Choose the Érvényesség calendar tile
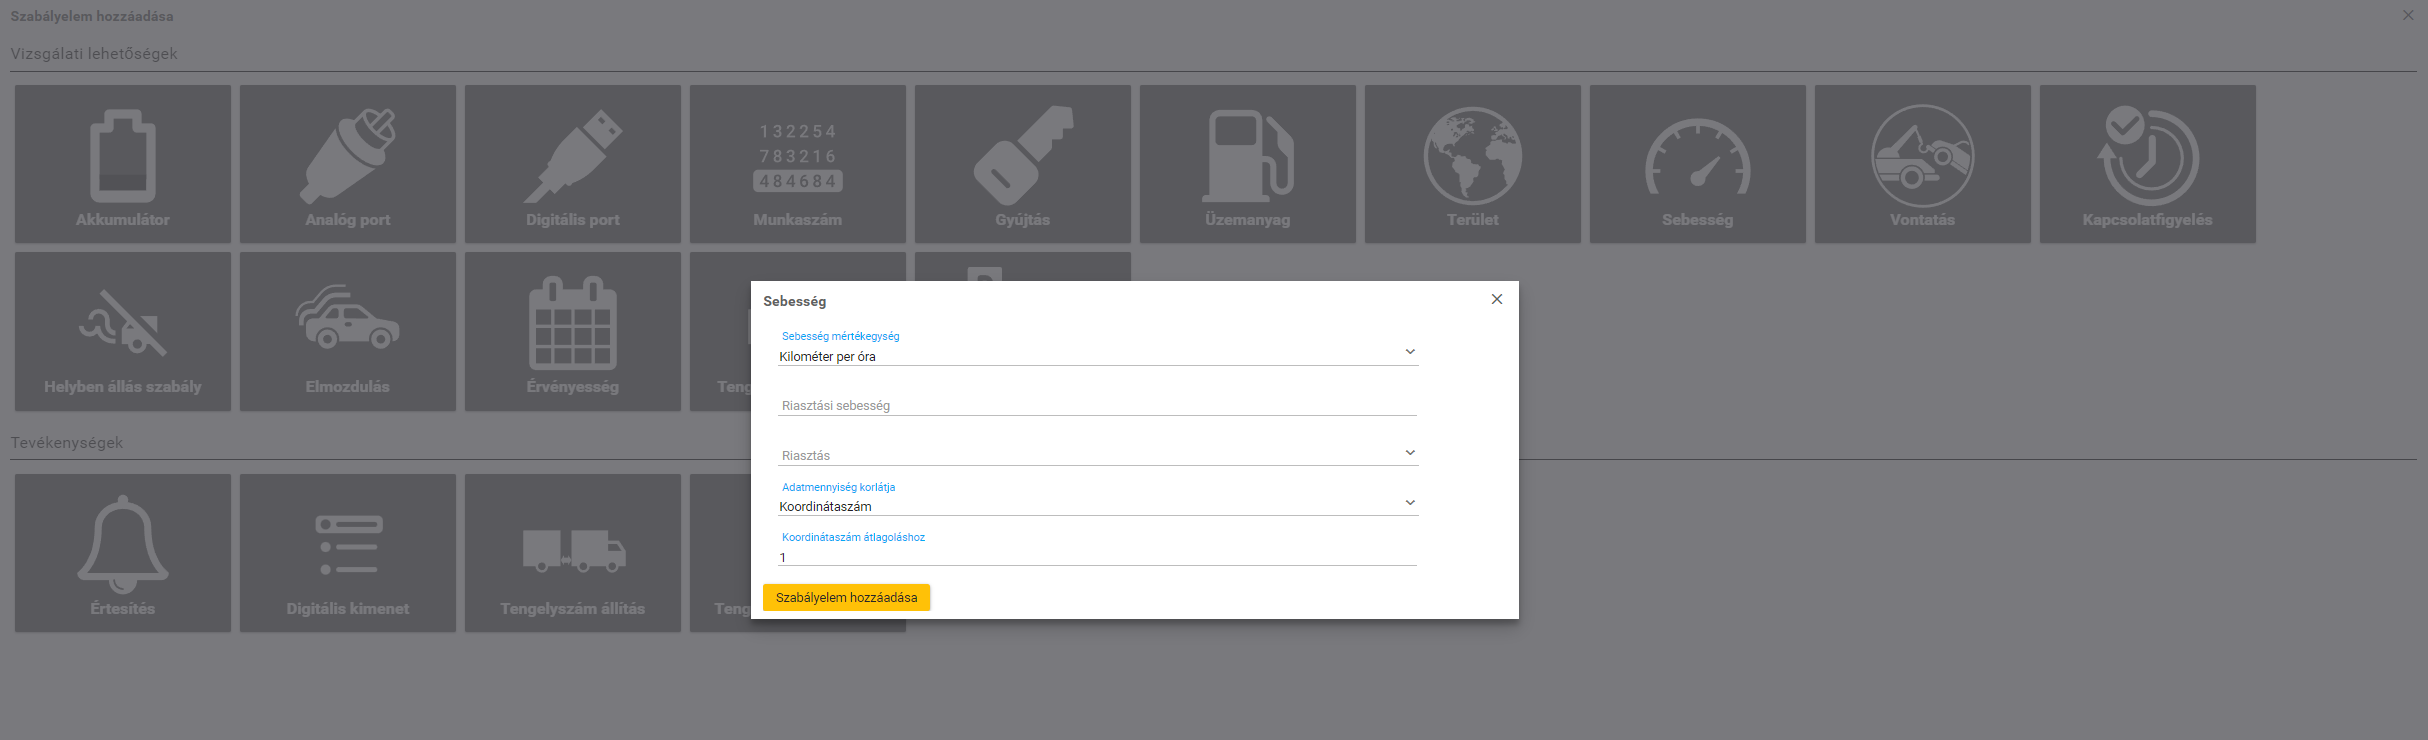This screenshot has height=740, width=2428. point(573,331)
